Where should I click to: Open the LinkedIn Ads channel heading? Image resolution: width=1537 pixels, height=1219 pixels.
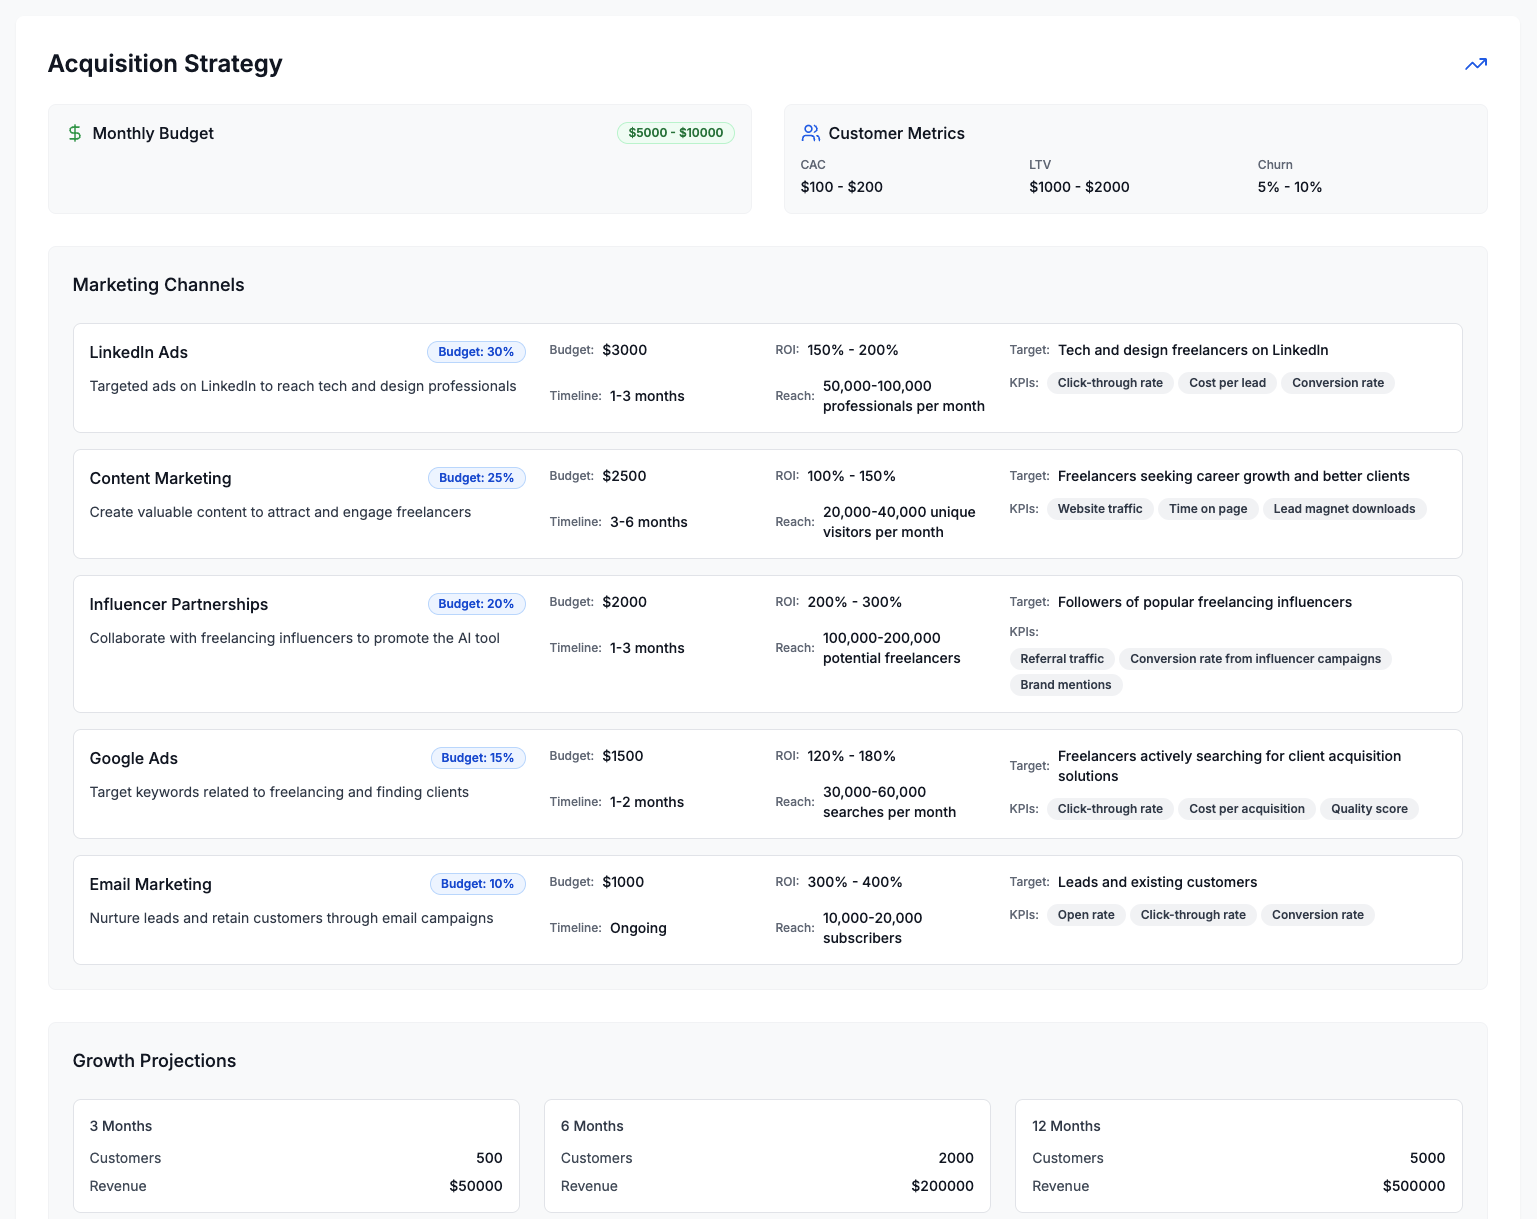[139, 352]
